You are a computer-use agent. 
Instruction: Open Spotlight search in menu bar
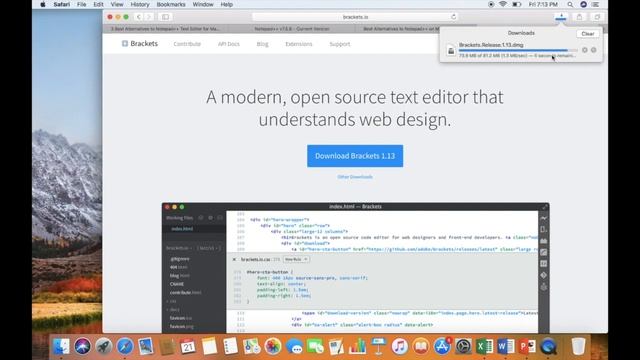[x=570, y=4]
